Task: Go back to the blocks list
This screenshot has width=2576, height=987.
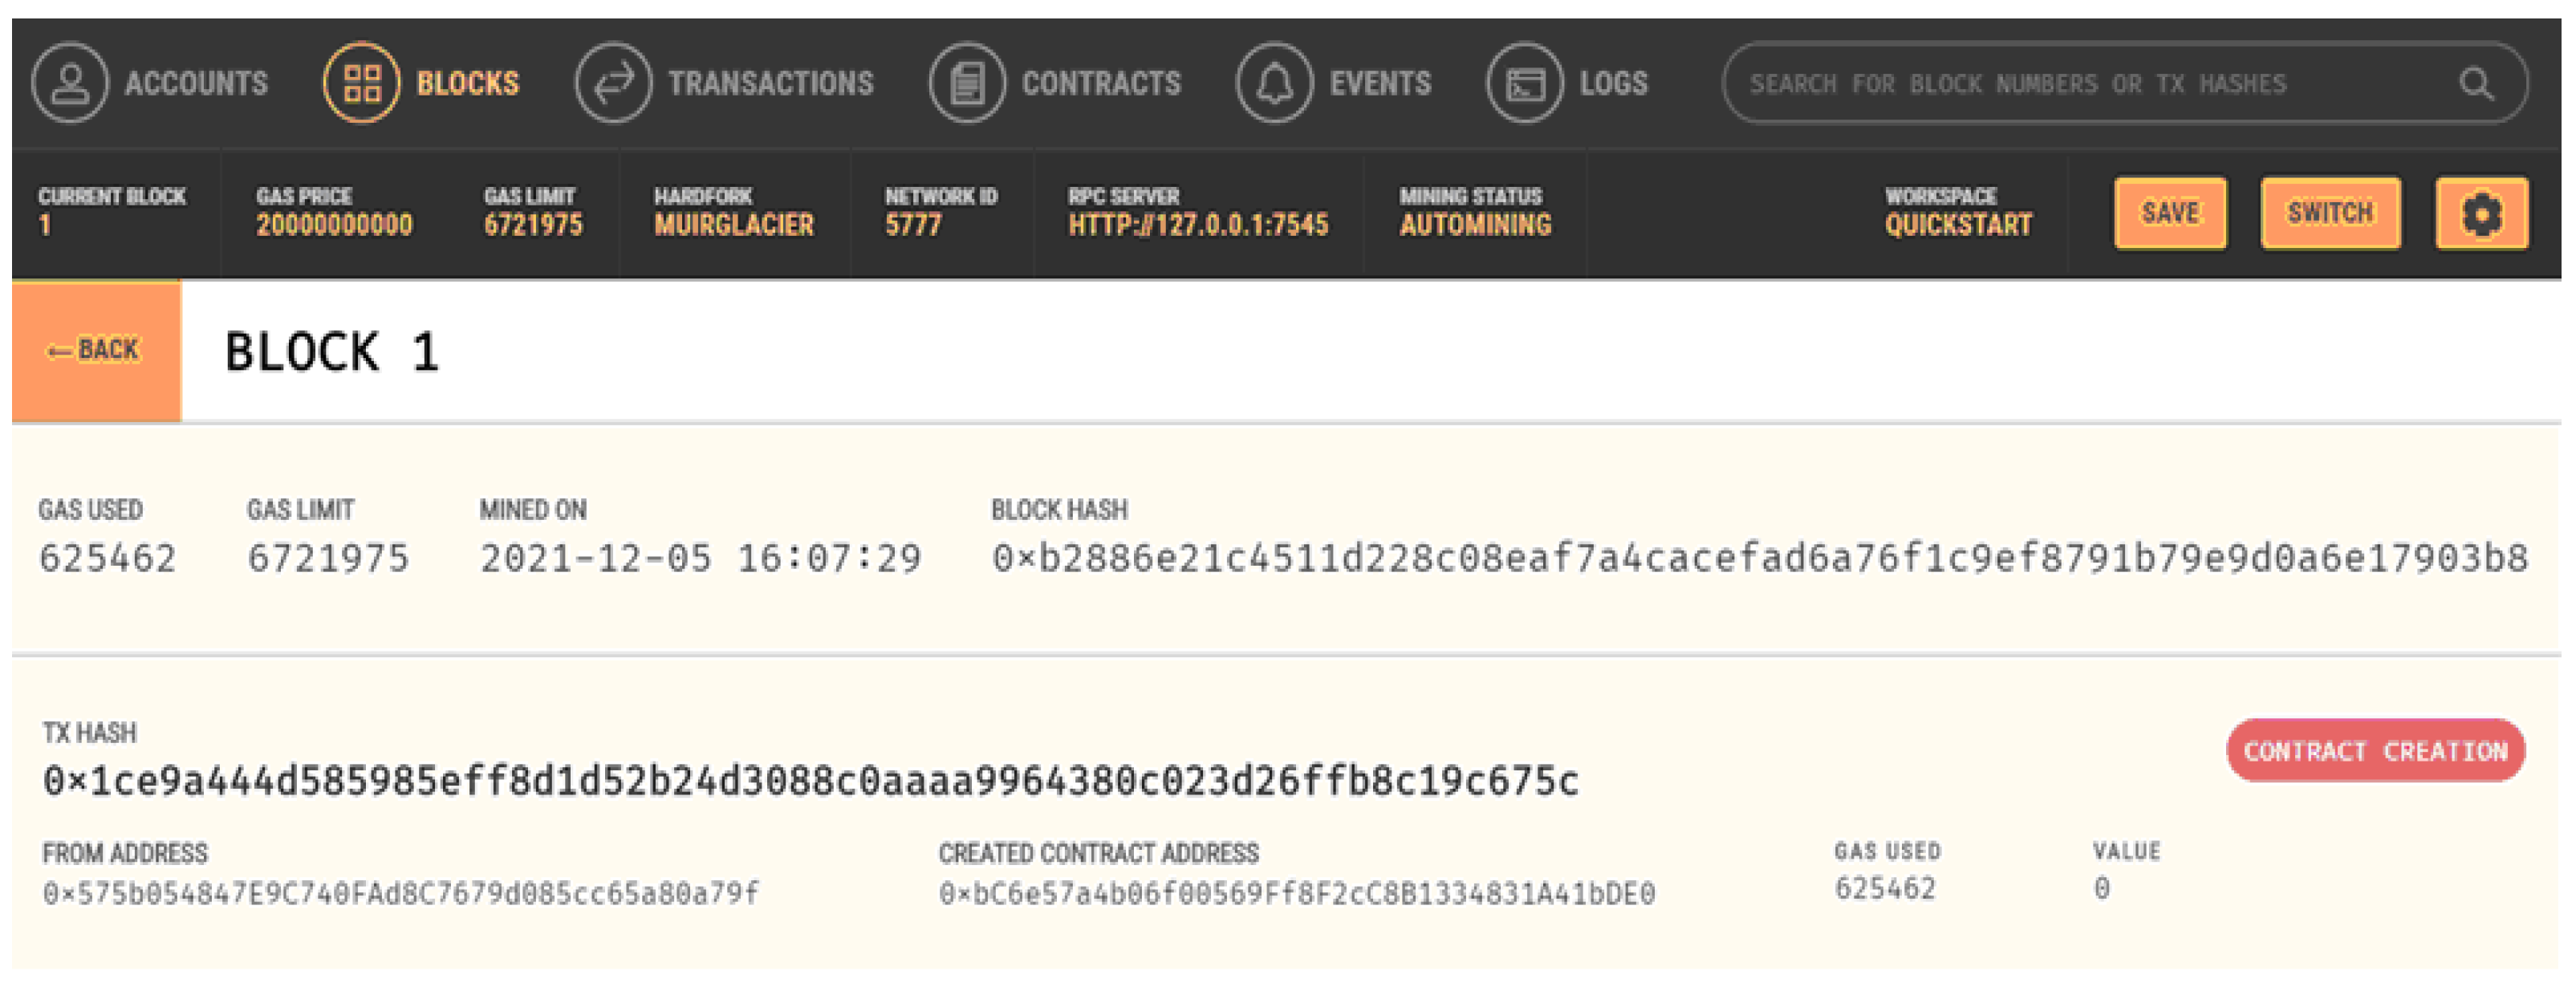Action: pyautogui.click(x=96, y=350)
